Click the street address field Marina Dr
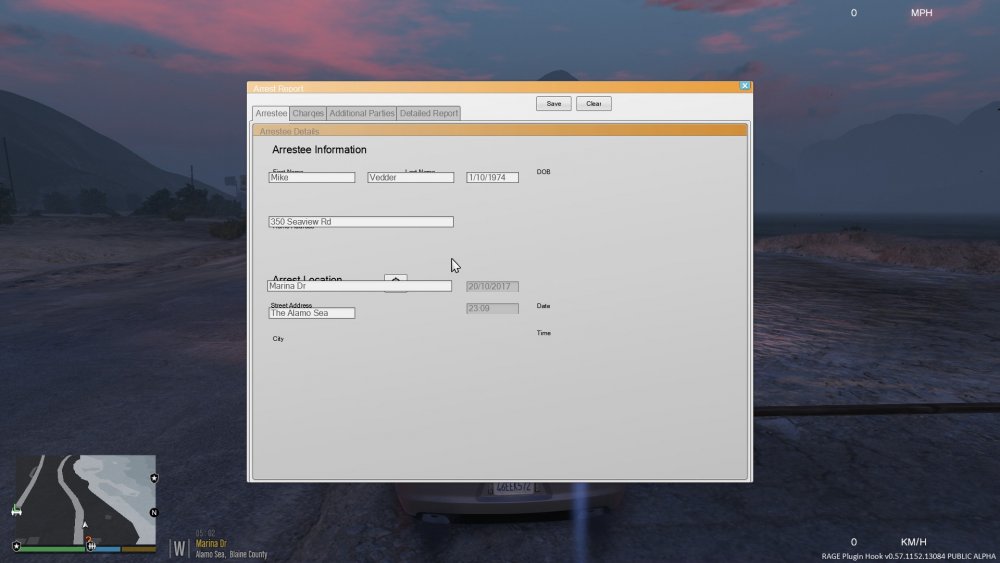The width and height of the screenshot is (1000, 563). pos(359,286)
